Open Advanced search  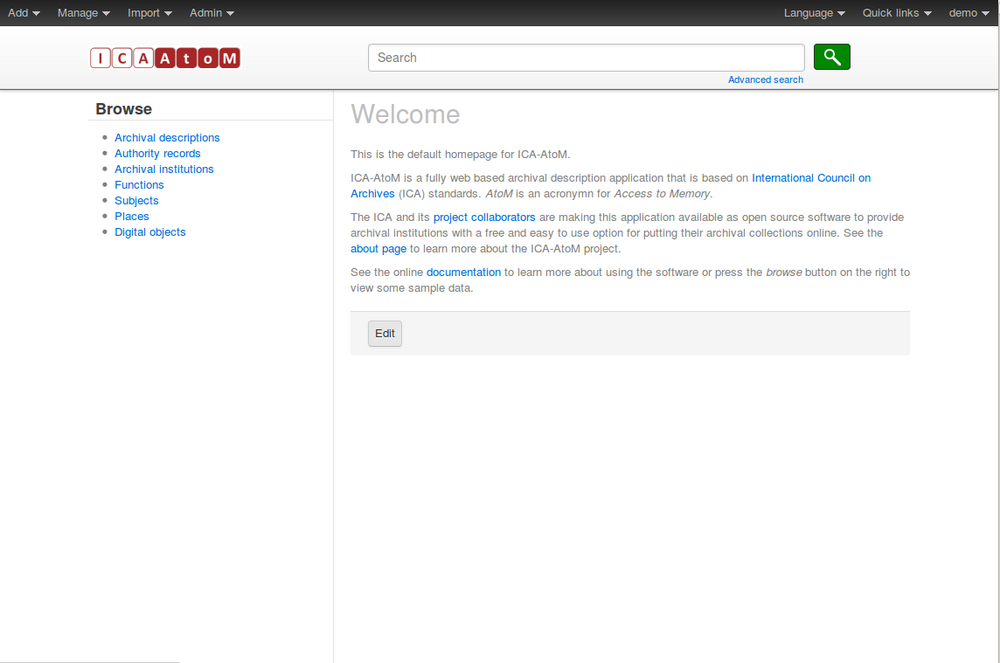point(765,79)
